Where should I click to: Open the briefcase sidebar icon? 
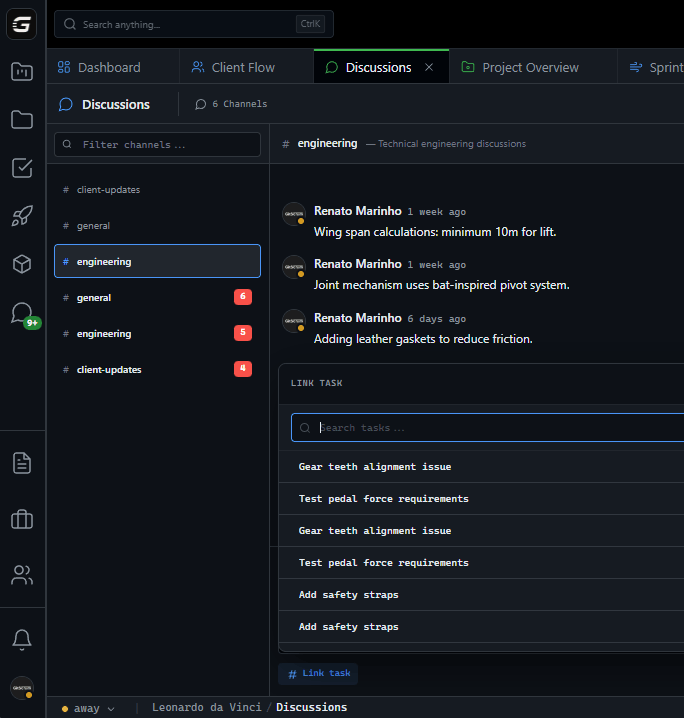(x=22, y=519)
